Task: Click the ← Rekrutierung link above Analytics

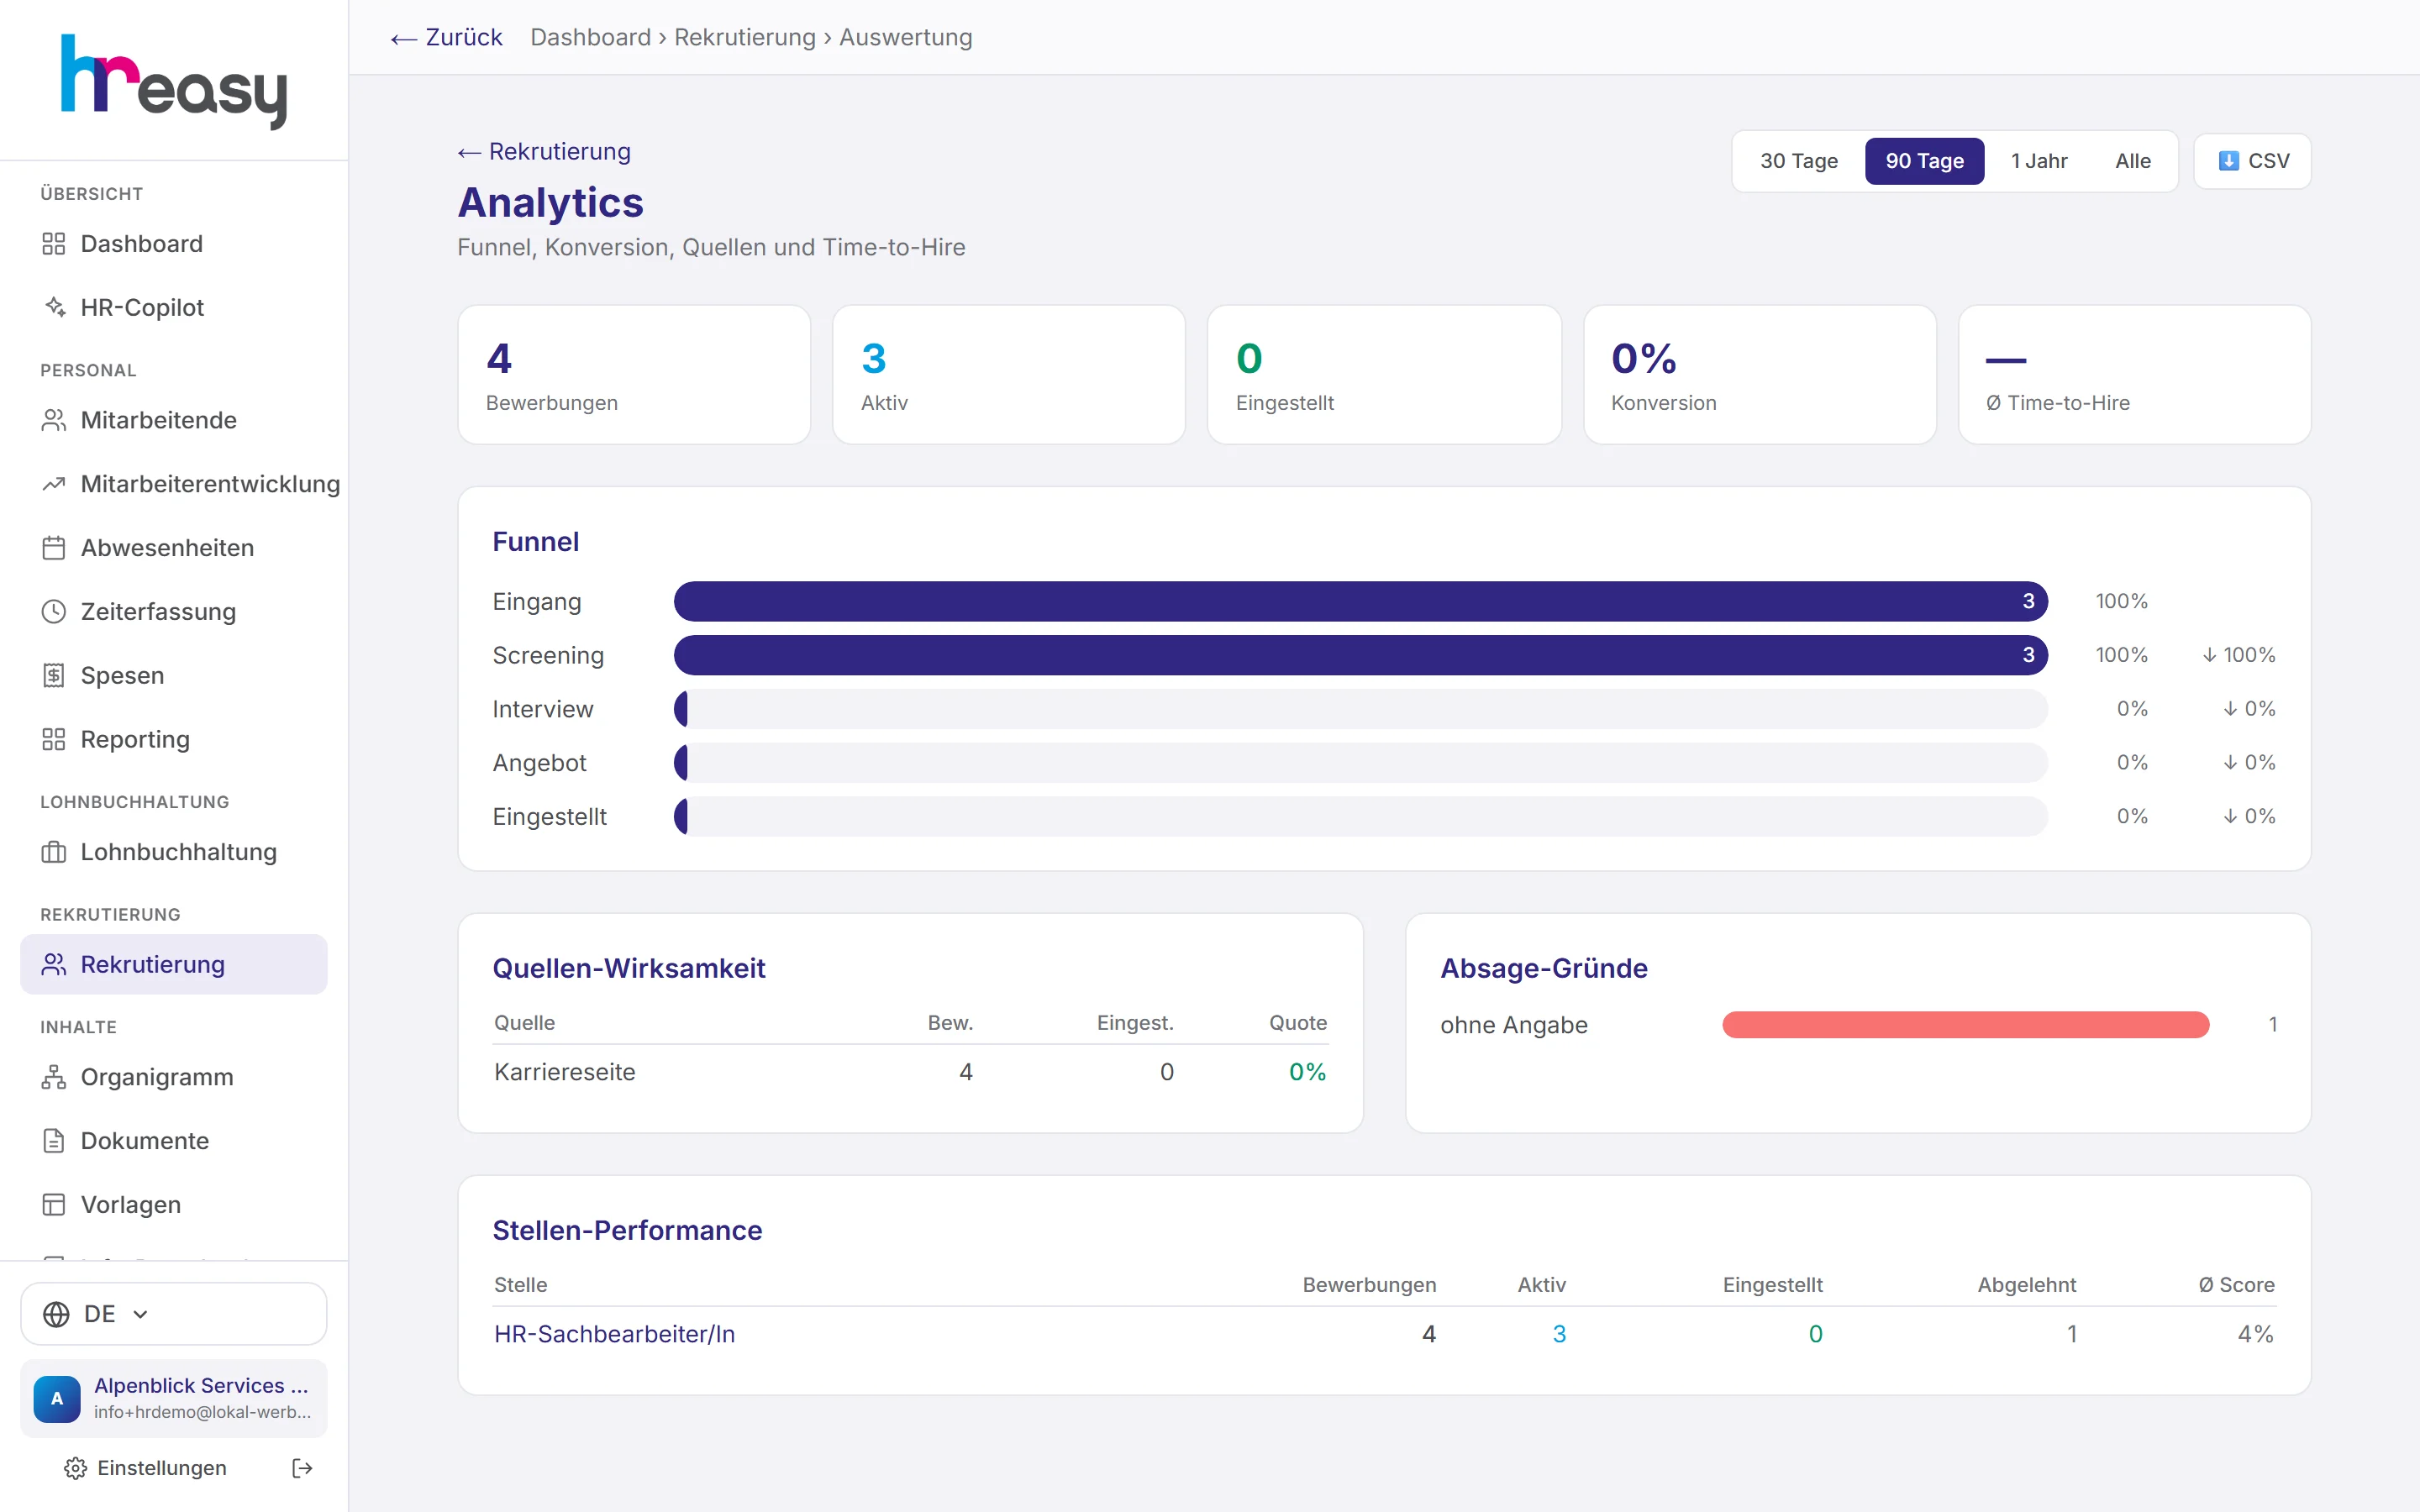Action: click(544, 151)
